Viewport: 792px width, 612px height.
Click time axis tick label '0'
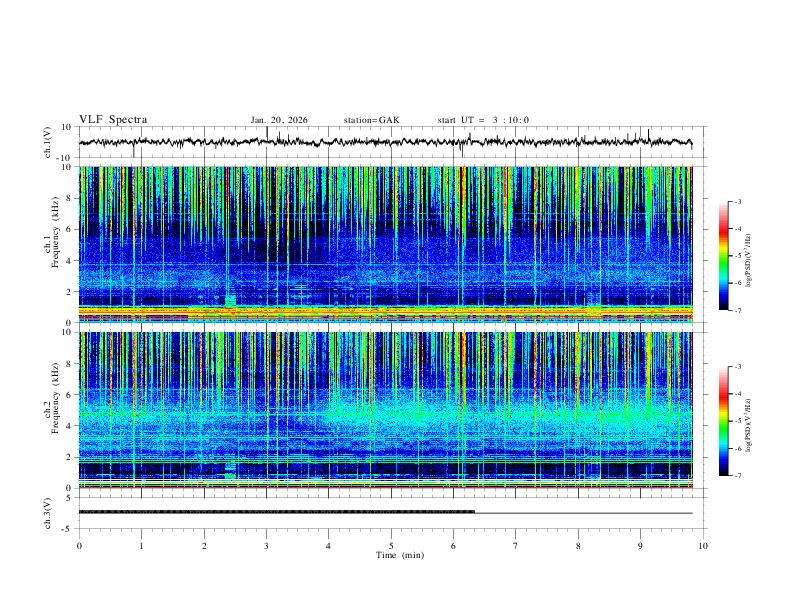click(x=79, y=546)
